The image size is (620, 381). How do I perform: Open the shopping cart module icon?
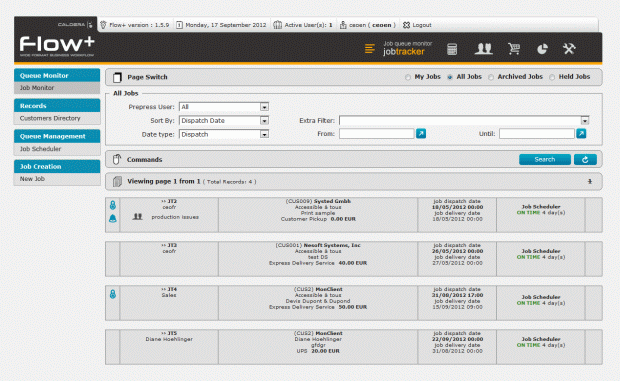pyautogui.click(x=514, y=49)
